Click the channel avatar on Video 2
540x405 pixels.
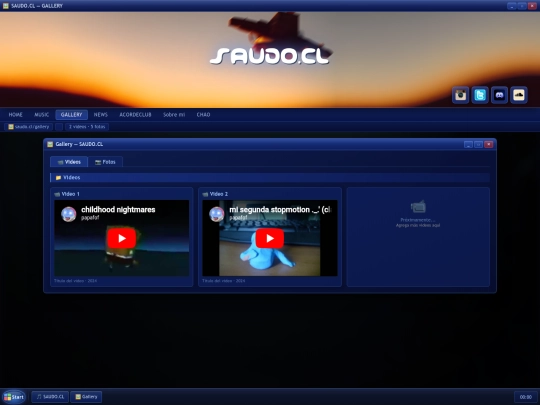[217, 214]
